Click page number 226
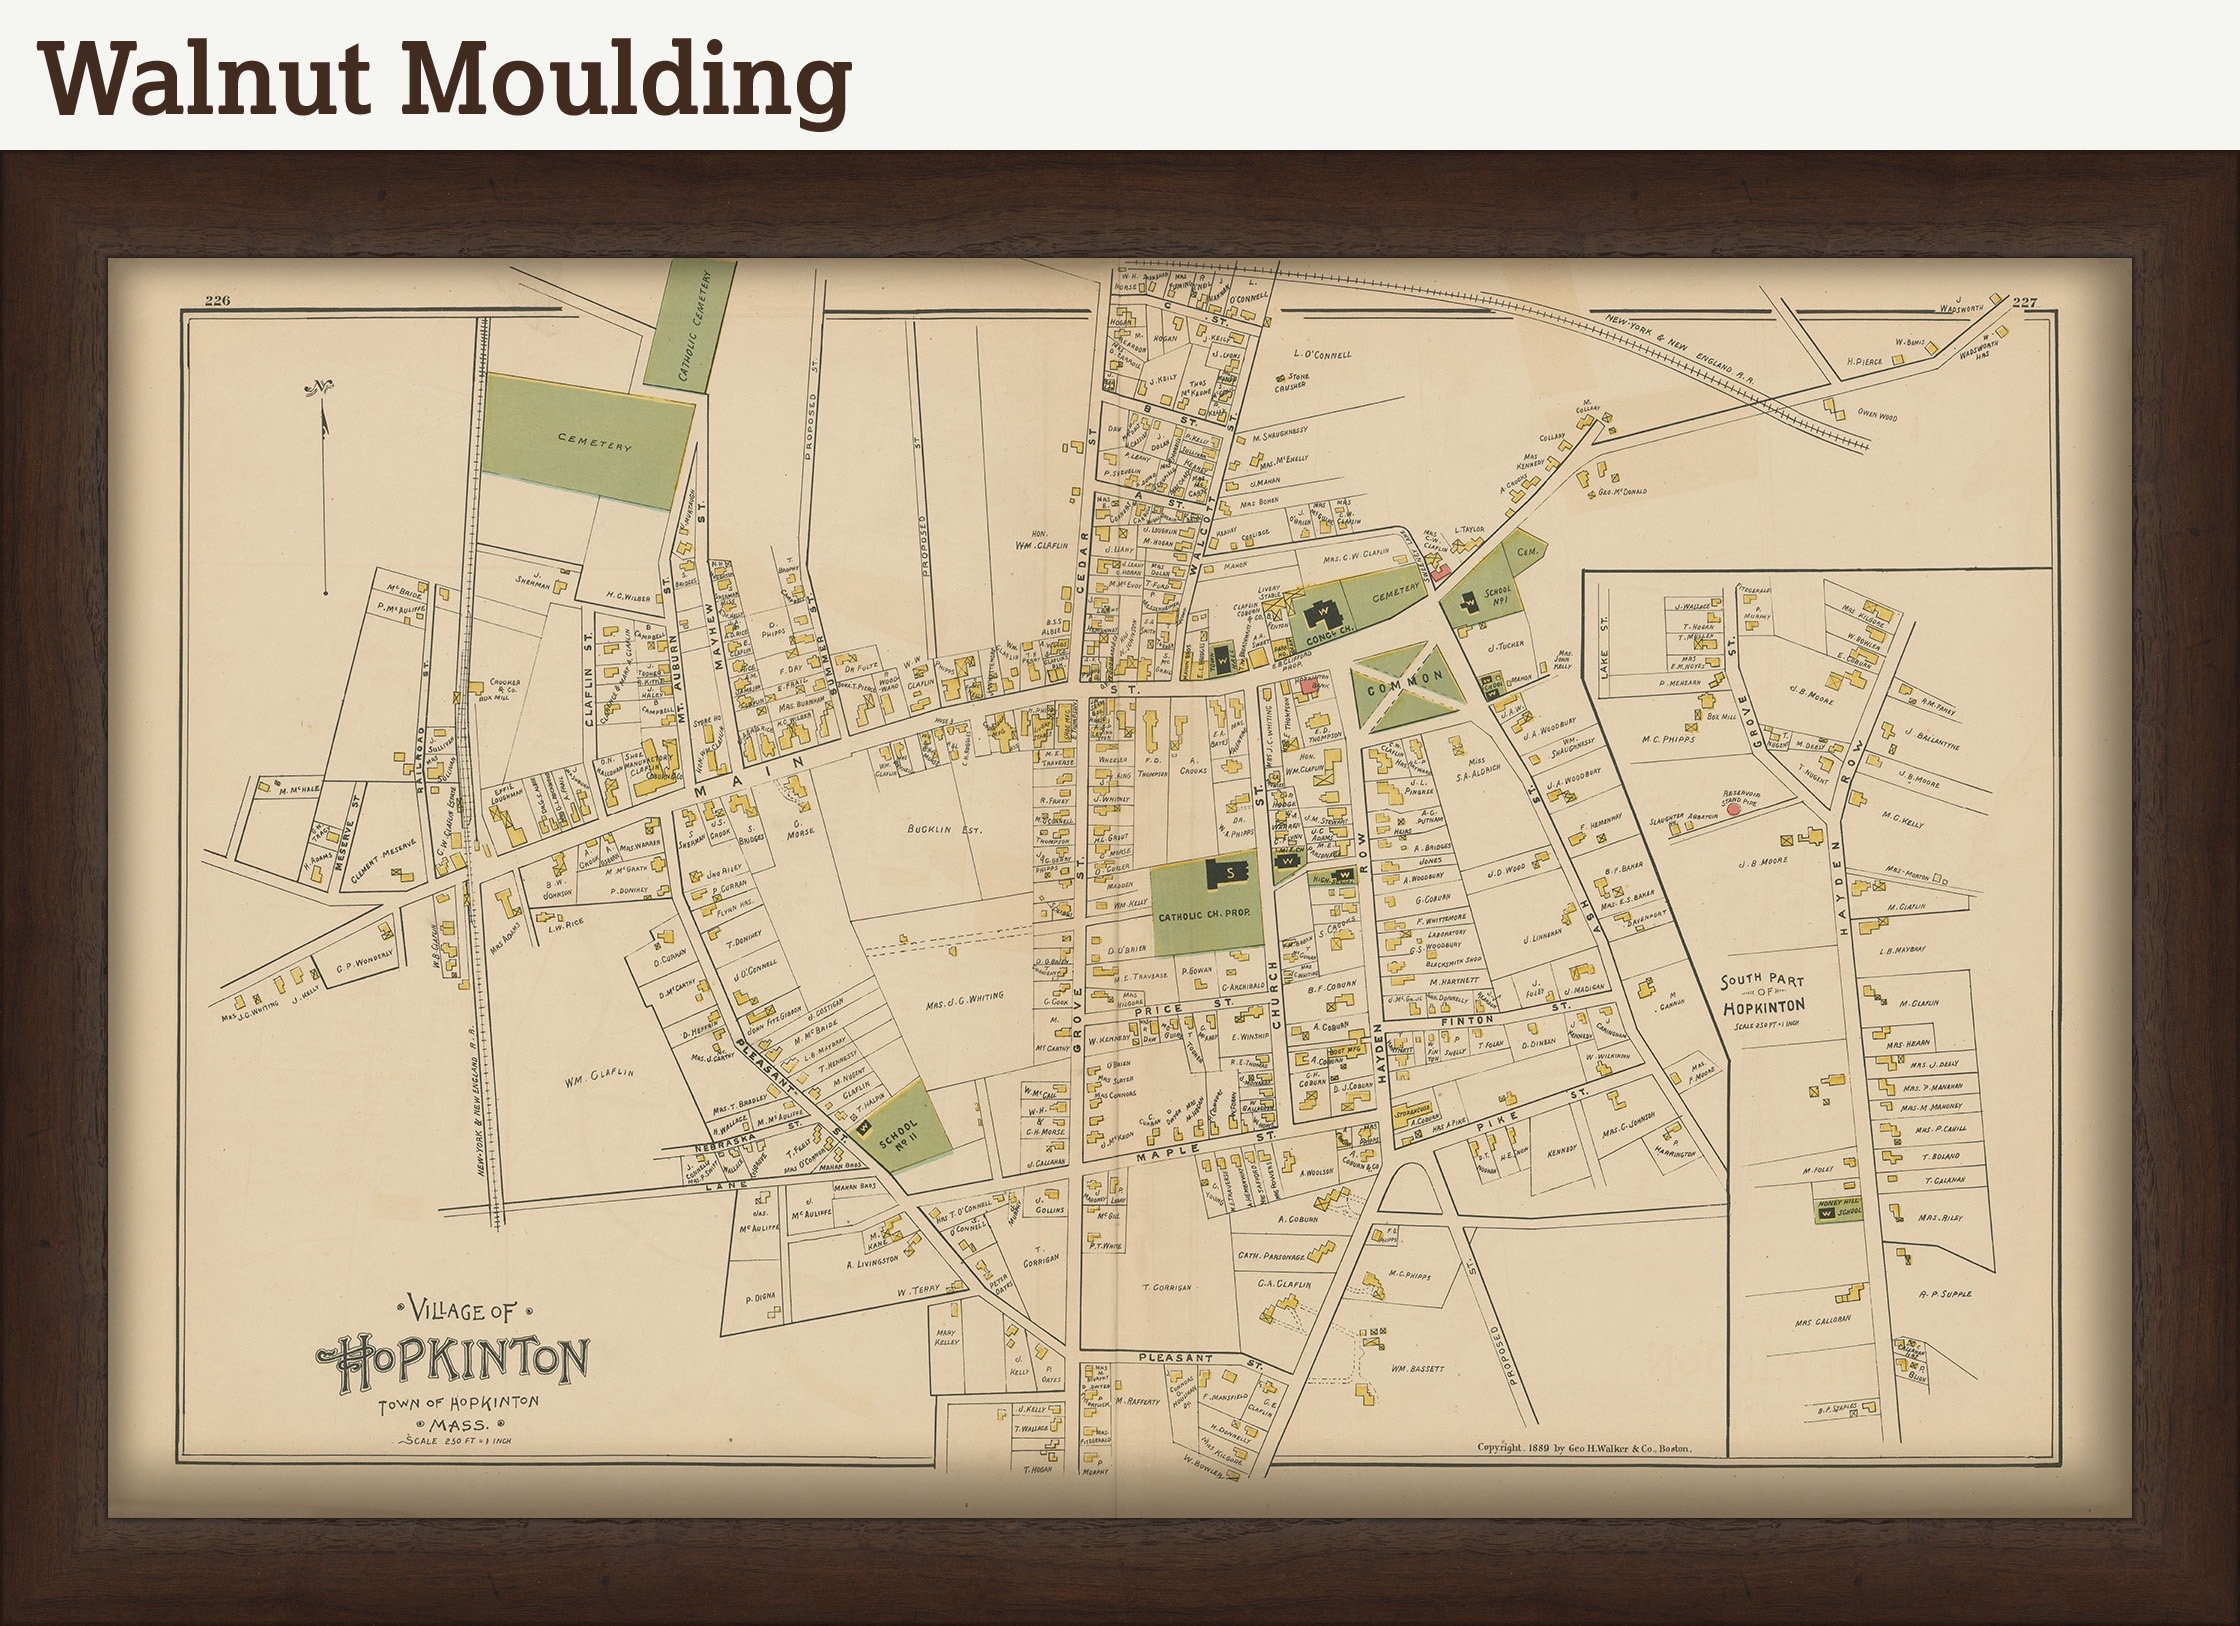This screenshot has width=2240, height=1626. pyautogui.click(x=217, y=301)
